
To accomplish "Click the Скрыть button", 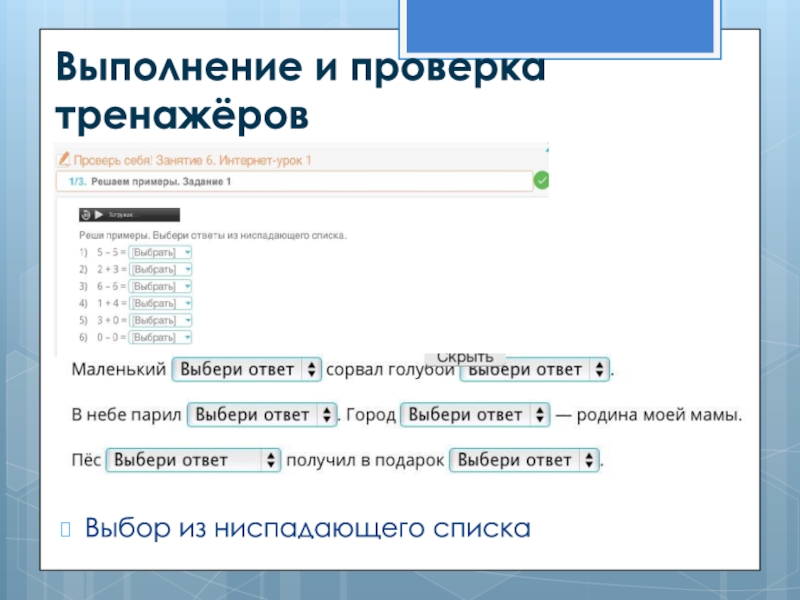I will pyautogui.click(x=465, y=357).
